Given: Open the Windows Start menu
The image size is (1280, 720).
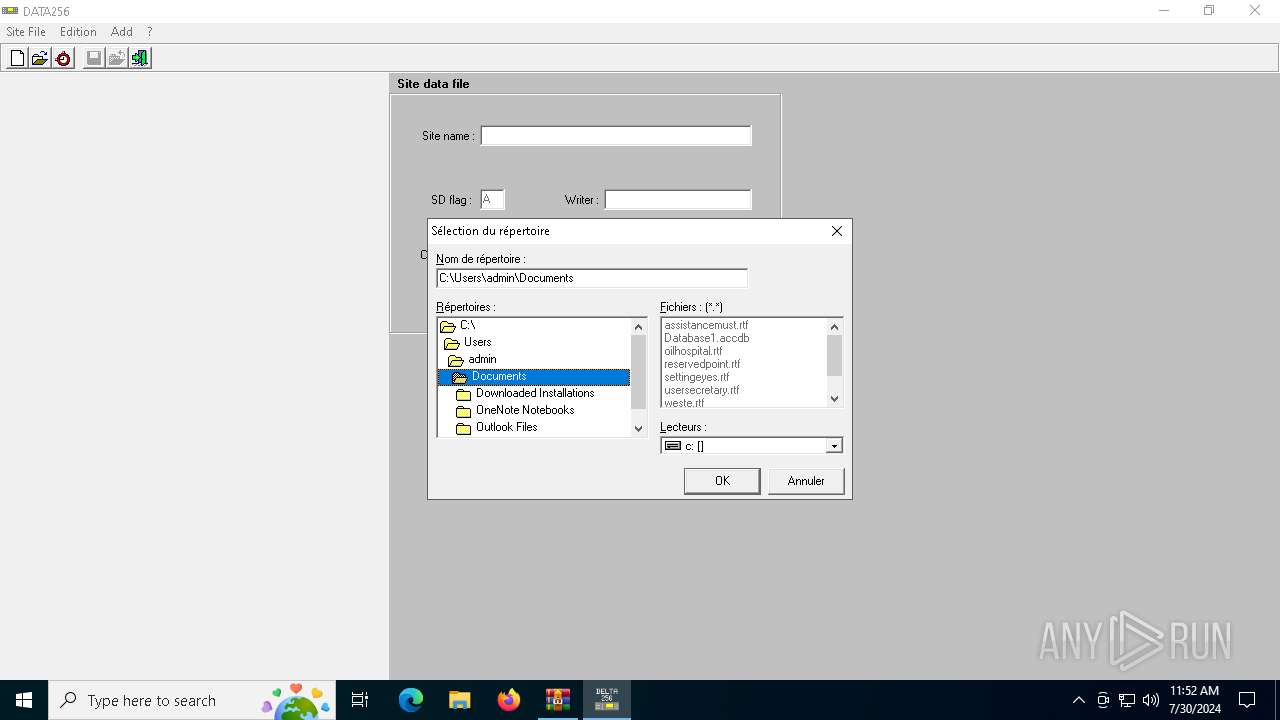Looking at the screenshot, I should (x=24, y=700).
